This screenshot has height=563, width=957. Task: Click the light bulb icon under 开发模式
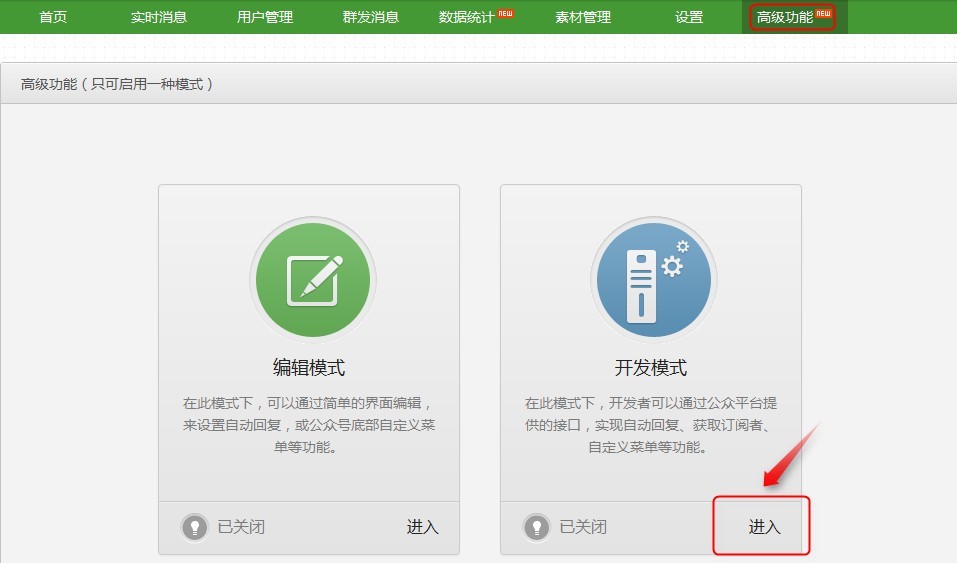click(x=537, y=527)
